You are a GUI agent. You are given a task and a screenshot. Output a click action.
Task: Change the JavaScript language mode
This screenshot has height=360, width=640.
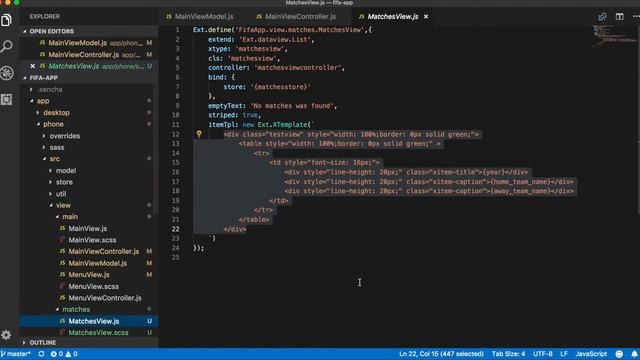pos(591,354)
